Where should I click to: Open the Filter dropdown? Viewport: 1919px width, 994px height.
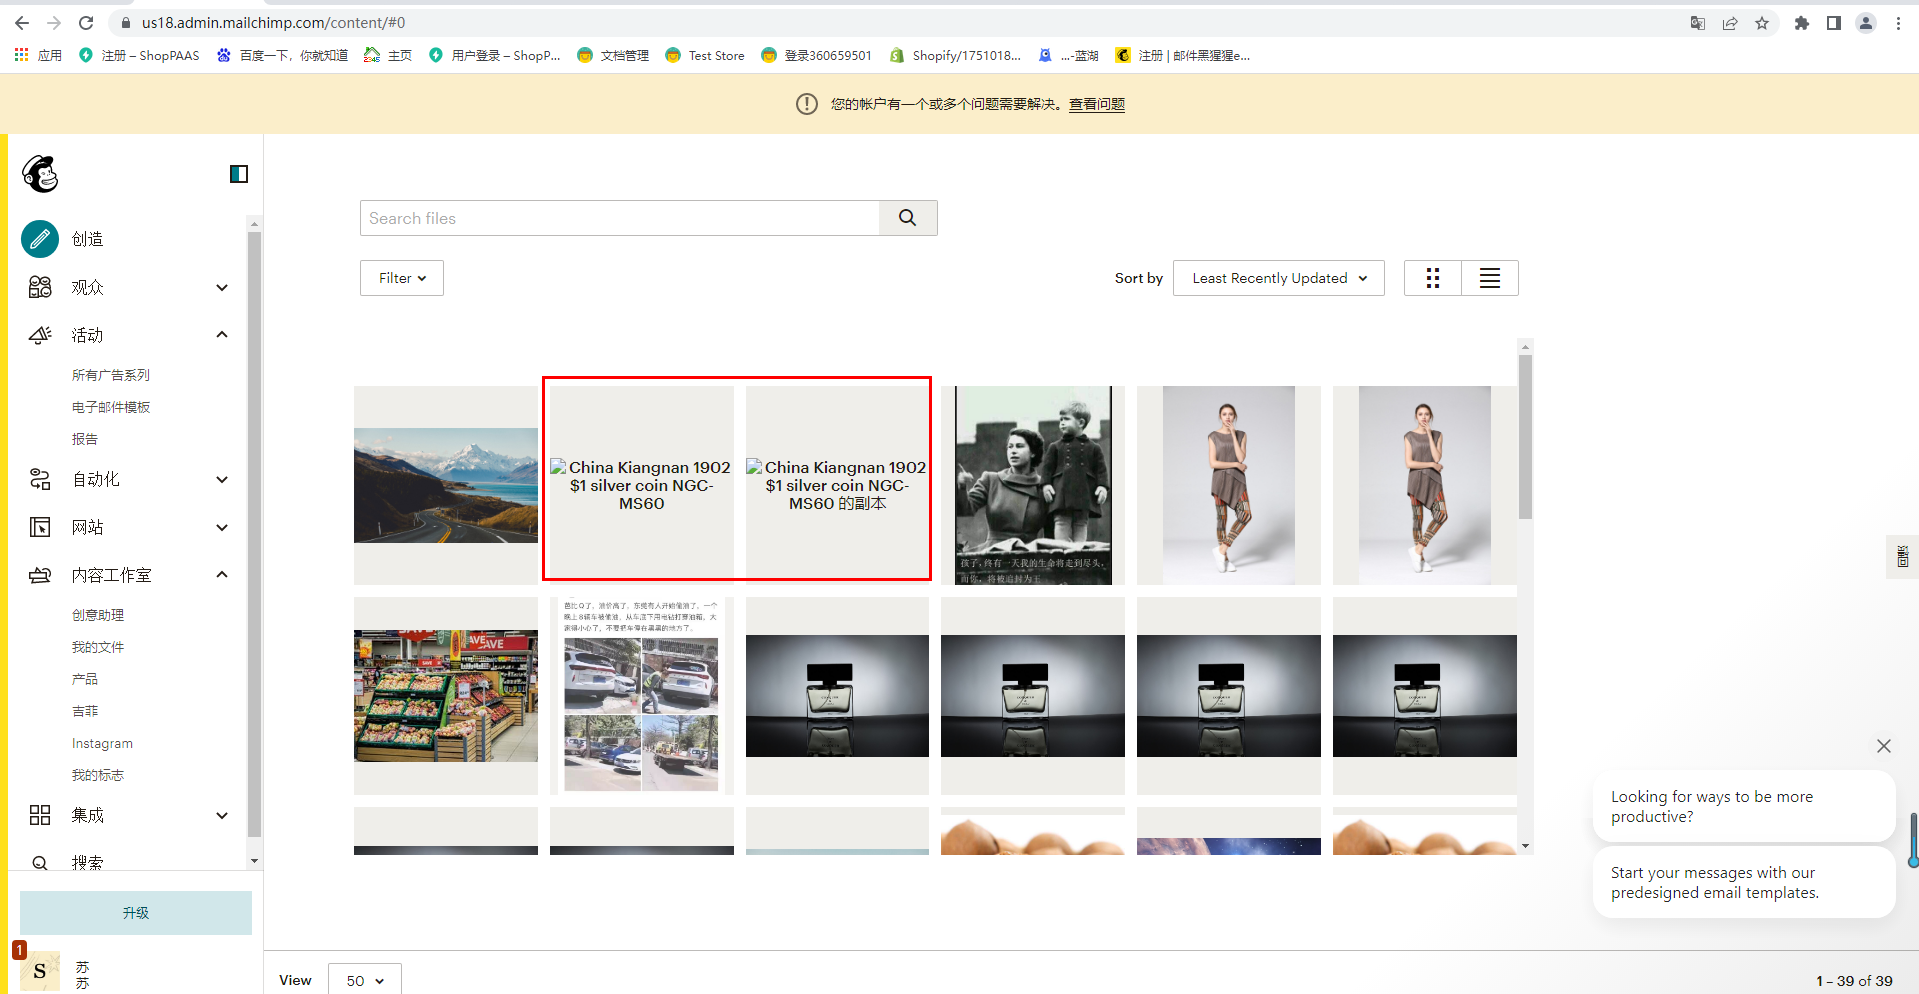point(402,278)
